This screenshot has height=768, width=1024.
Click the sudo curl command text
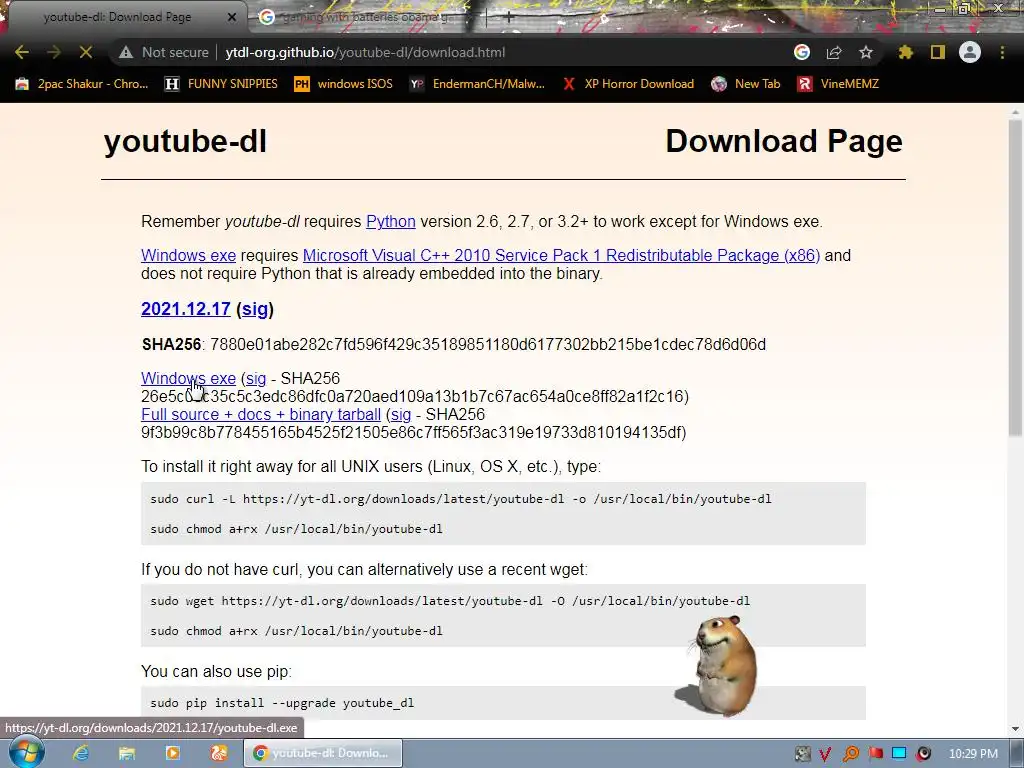click(x=460, y=499)
